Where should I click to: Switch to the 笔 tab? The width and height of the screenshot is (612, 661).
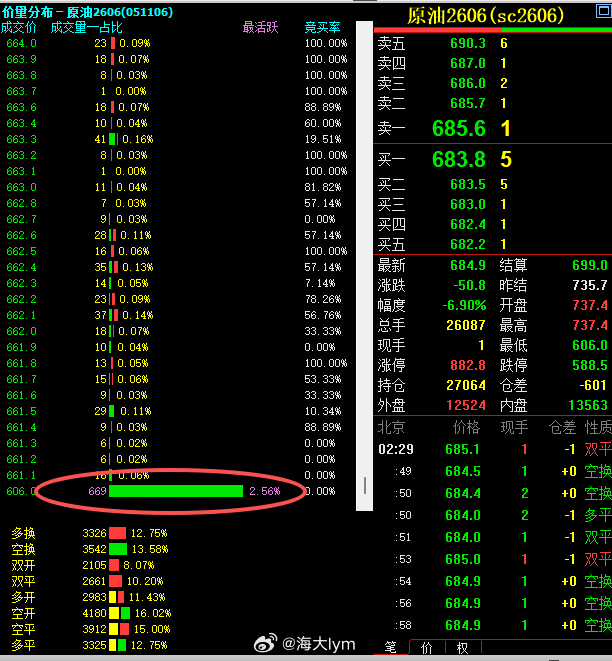[390, 647]
